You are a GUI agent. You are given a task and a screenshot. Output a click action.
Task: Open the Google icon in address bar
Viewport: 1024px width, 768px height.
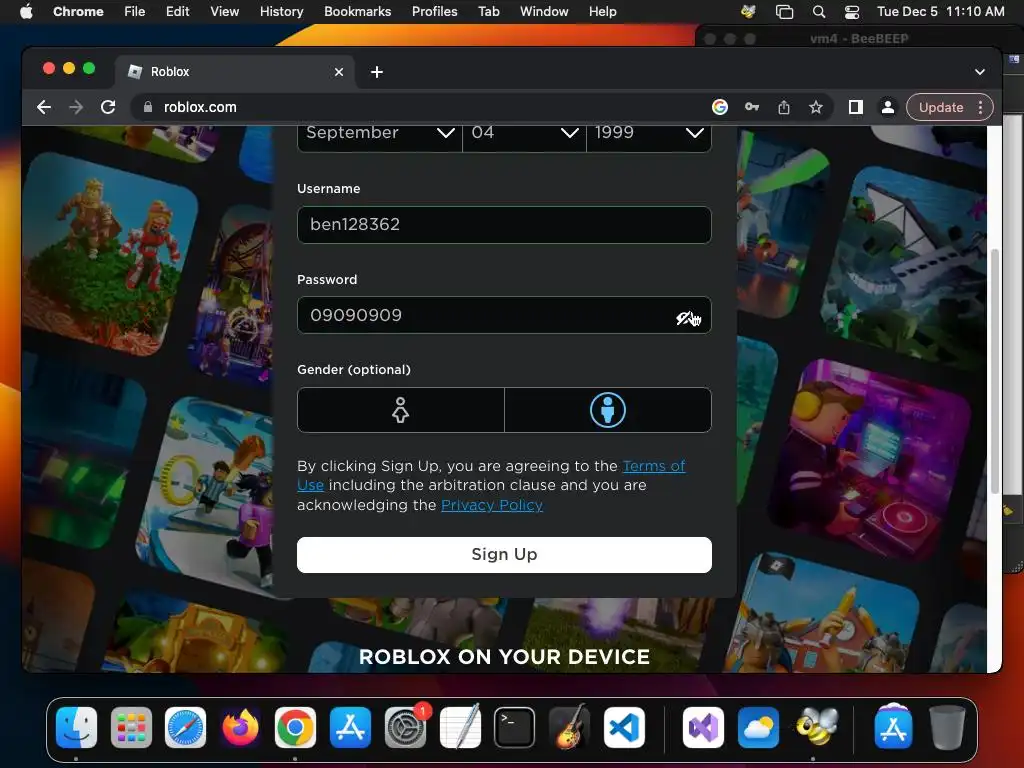coord(720,107)
